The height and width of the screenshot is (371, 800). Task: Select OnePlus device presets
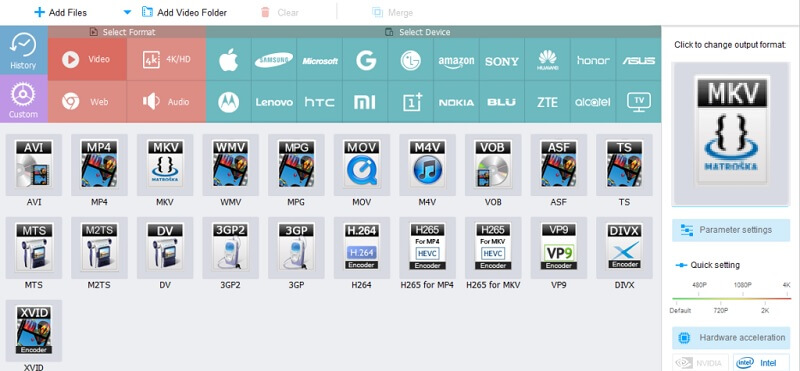point(411,102)
